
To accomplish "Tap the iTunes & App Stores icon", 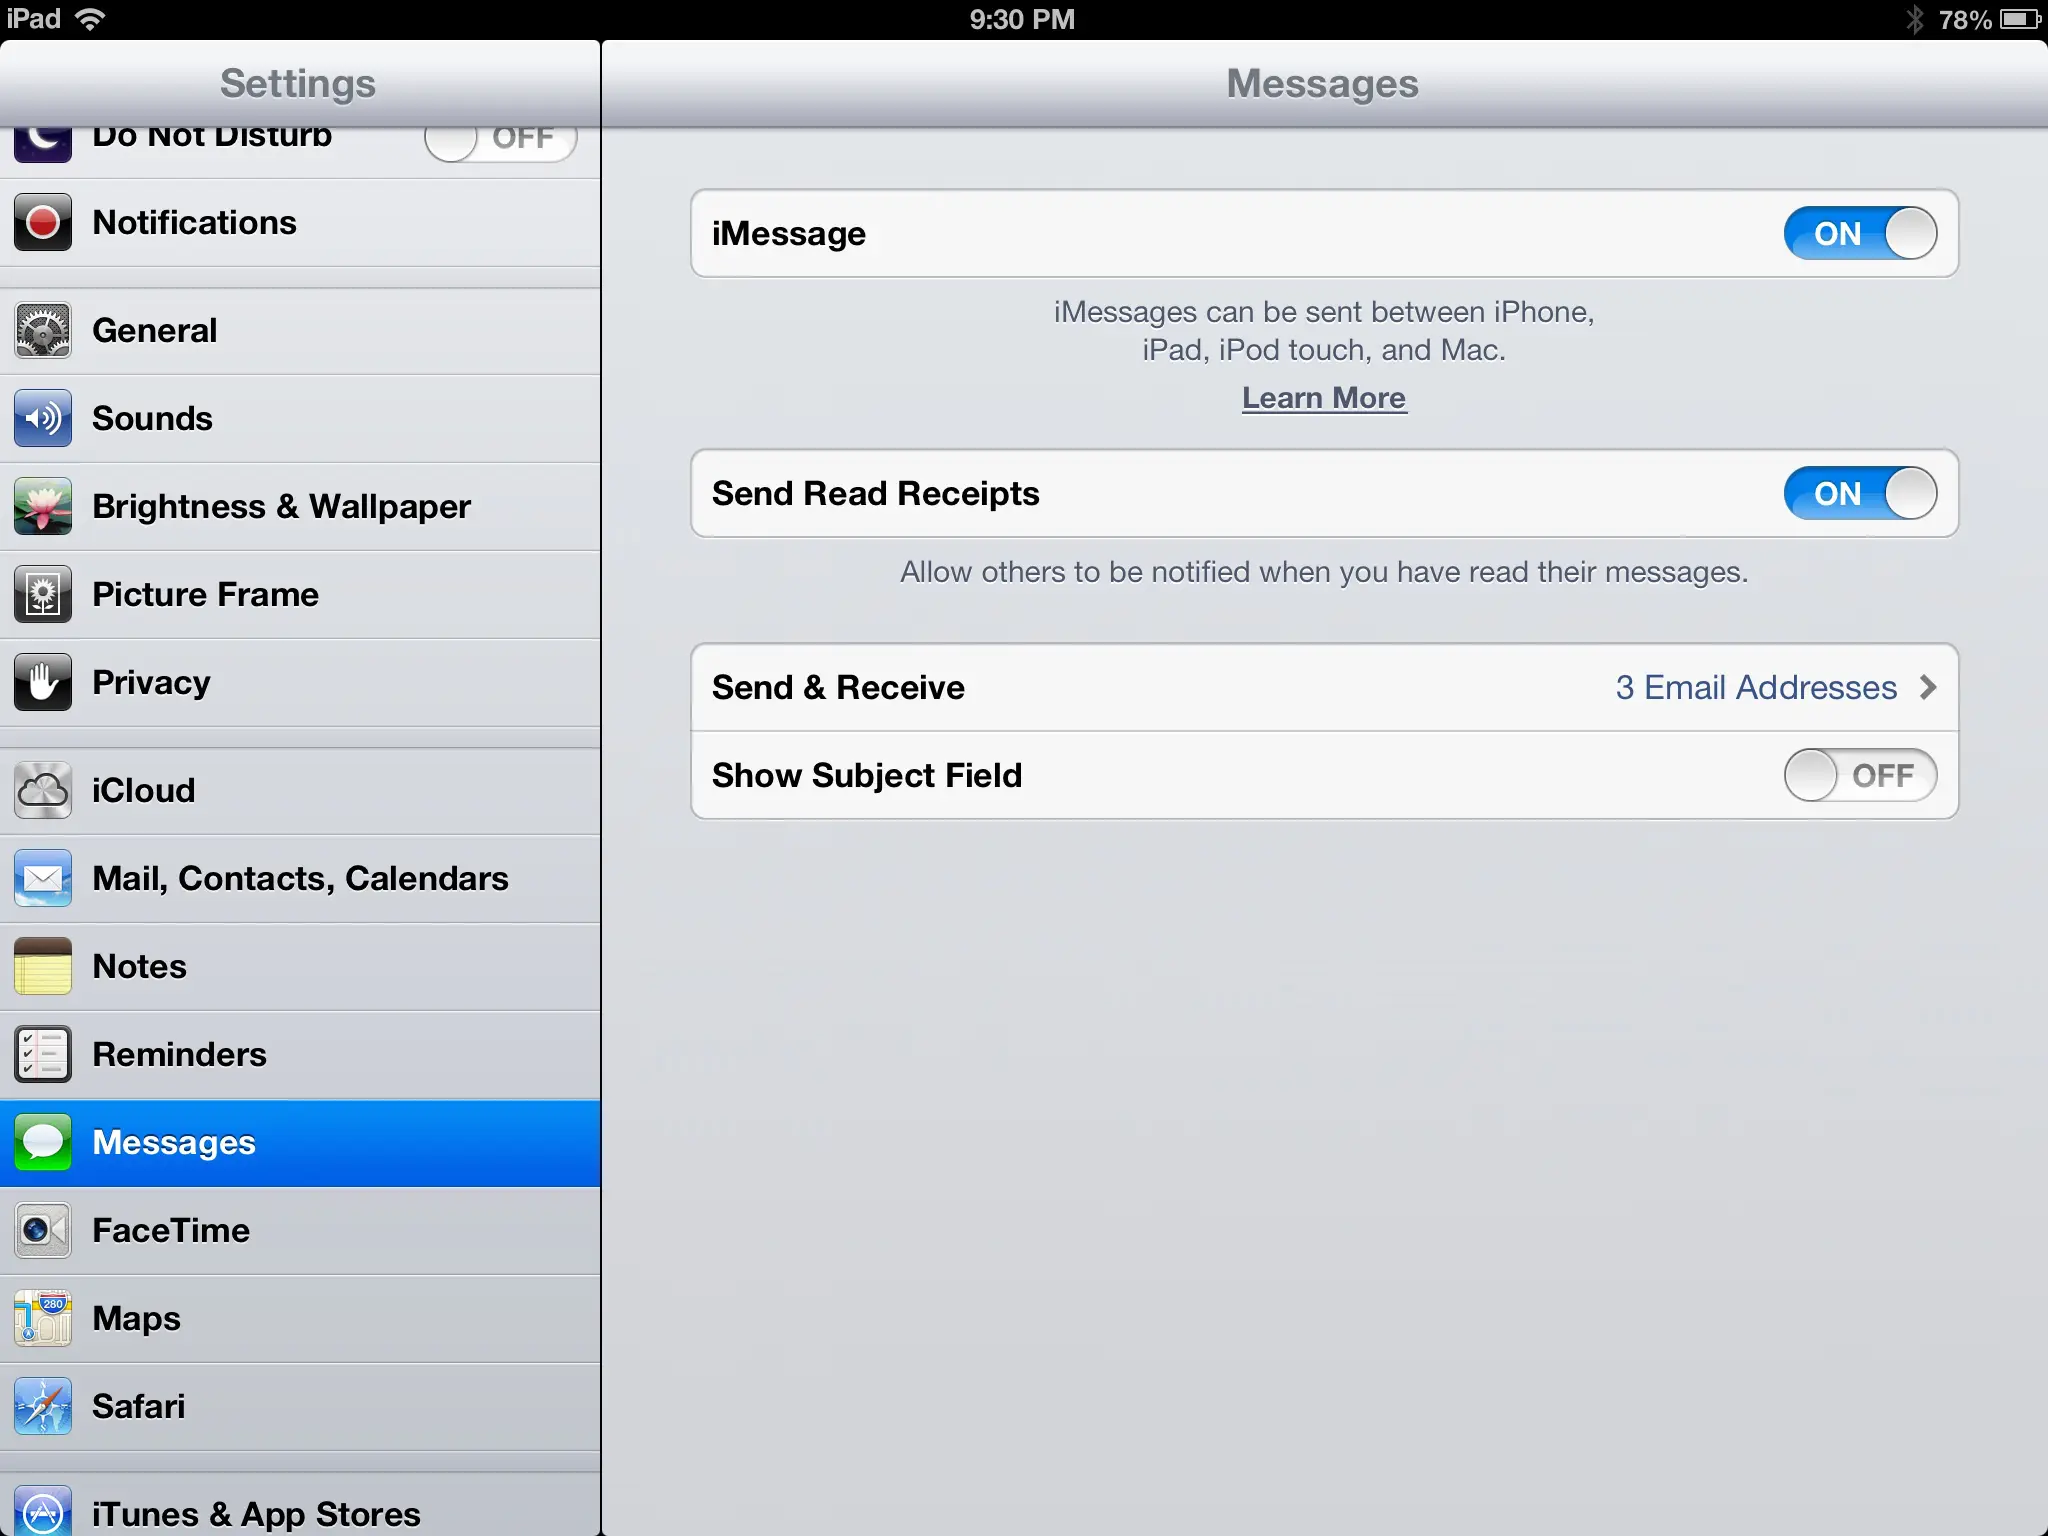I will pyautogui.click(x=43, y=1511).
